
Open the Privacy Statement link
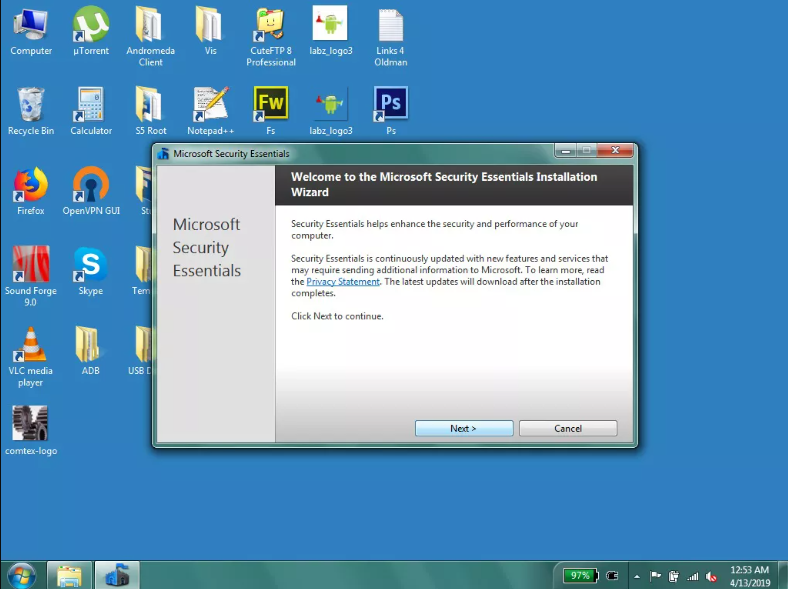(343, 282)
